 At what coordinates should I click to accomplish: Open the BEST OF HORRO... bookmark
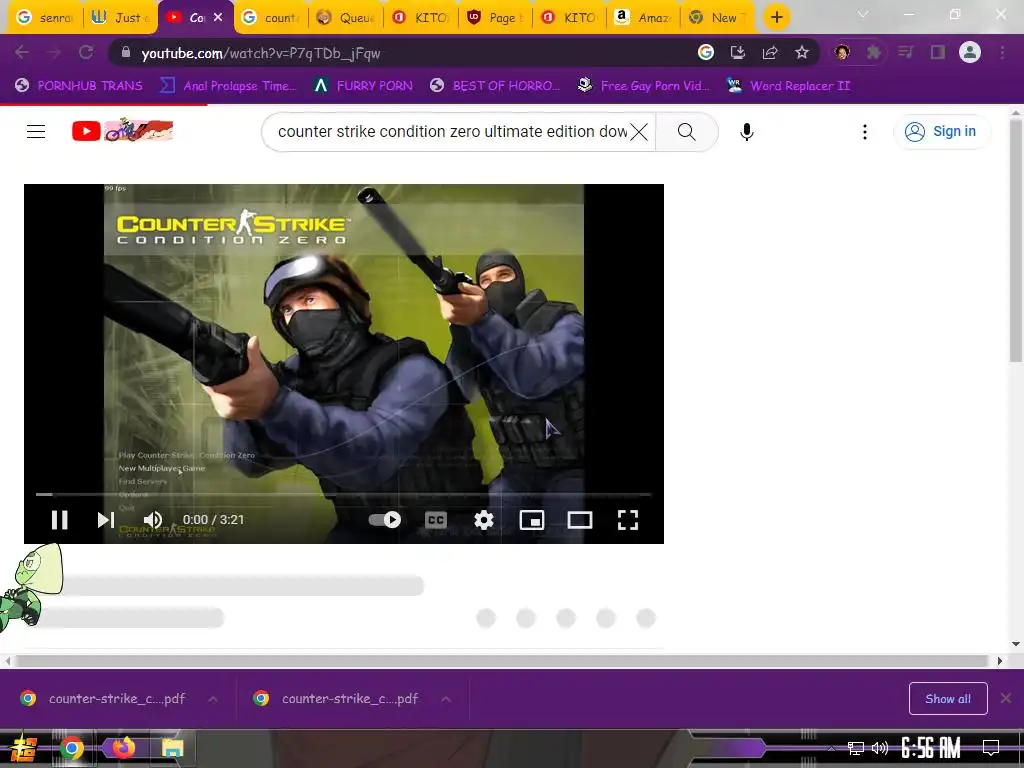click(x=495, y=86)
